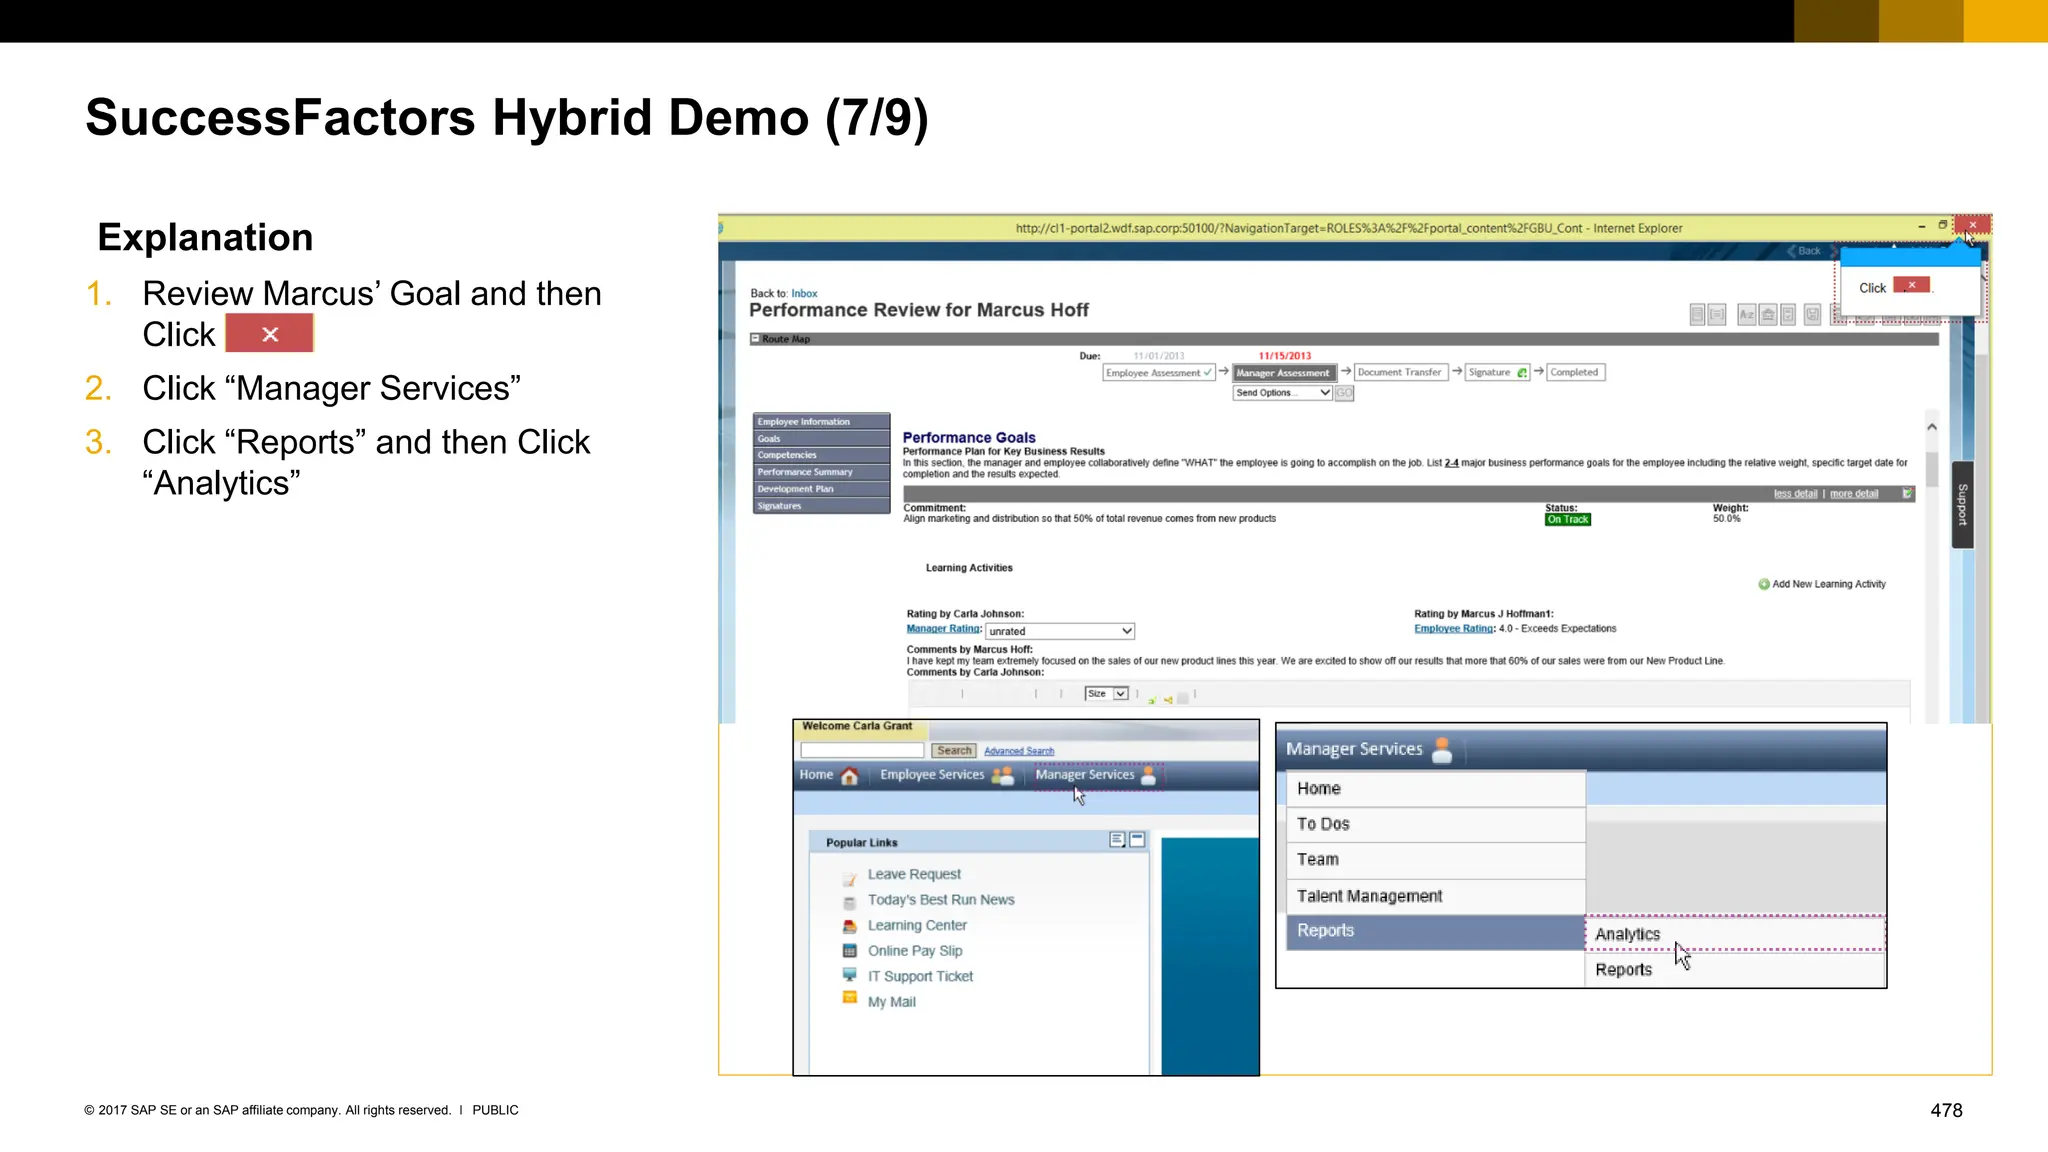Click the scroll up arrow of content area
Image resolution: width=2048 pixels, height=1152 pixels.
click(x=1932, y=427)
